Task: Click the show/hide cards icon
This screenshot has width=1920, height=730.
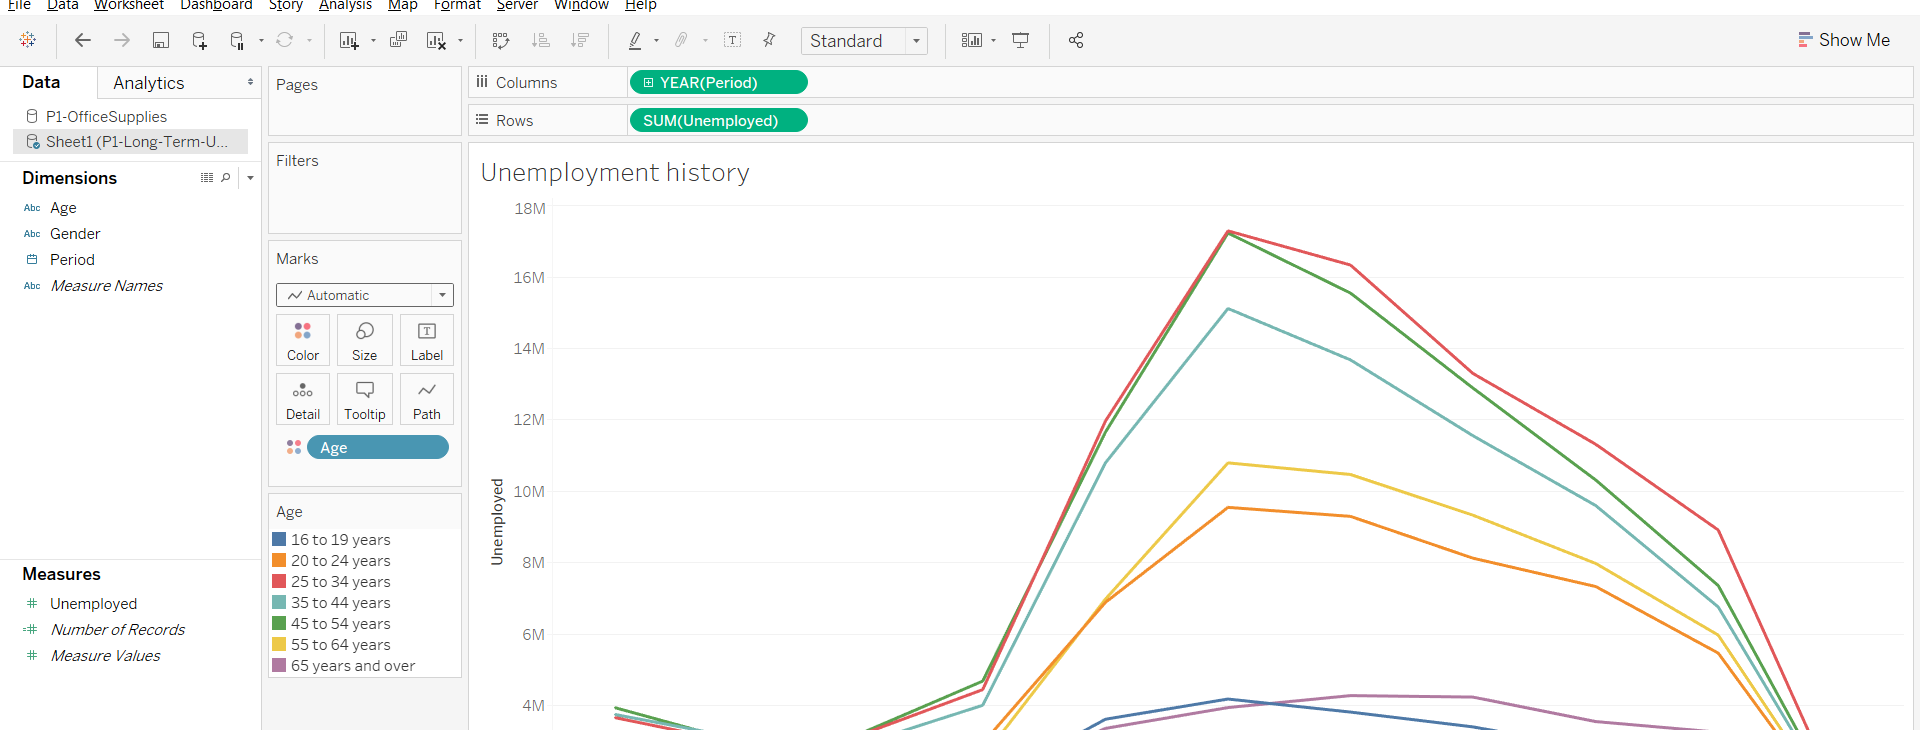Action: [972, 40]
